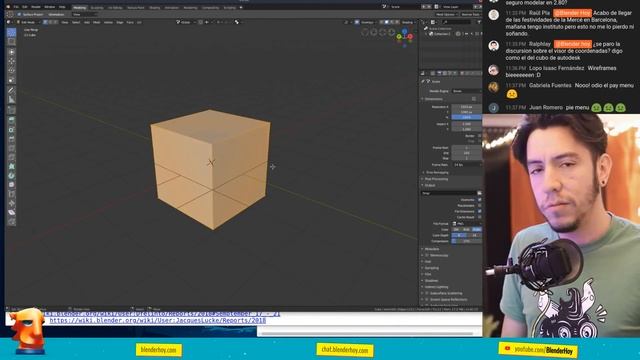This screenshot has height=360, width=640.
Task: Open the JacquesLucke Reports 2018 wiki link
Action: pyautogui.click(x=158, y=321)
